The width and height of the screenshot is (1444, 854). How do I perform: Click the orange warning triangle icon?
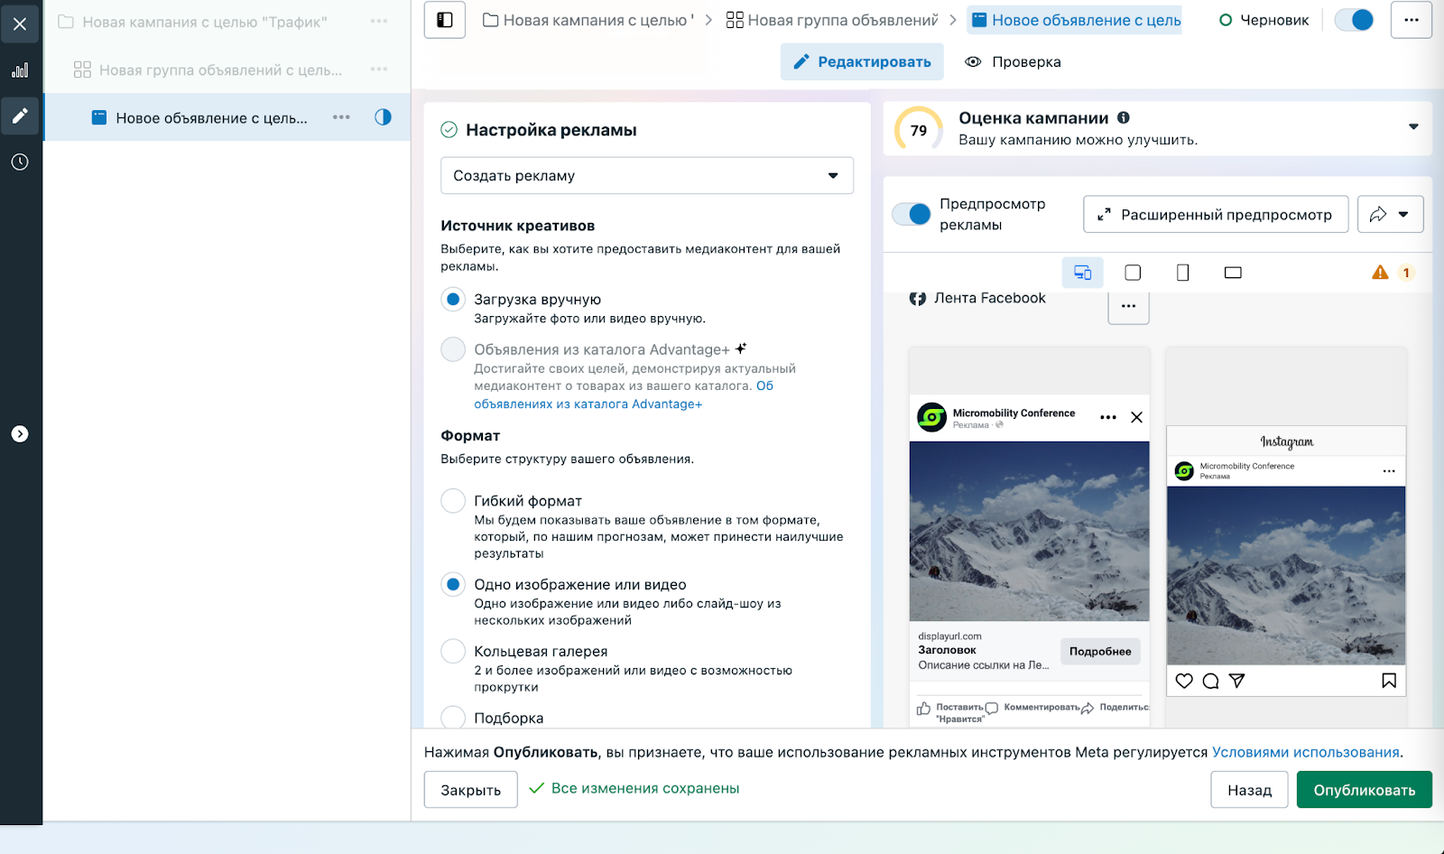(1379, 271)
